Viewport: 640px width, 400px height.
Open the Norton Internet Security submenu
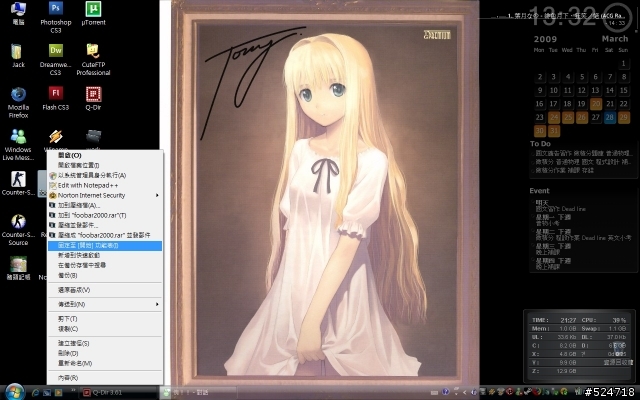click(x=105, y=196)
